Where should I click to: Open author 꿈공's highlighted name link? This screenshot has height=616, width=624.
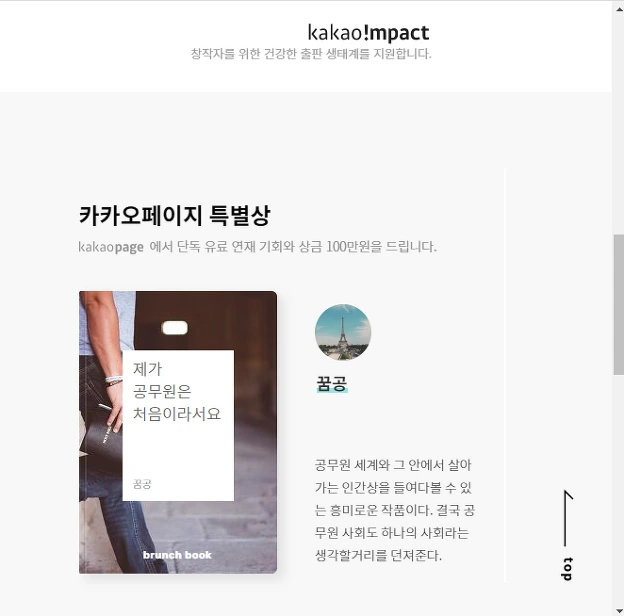tap(332, 384)
